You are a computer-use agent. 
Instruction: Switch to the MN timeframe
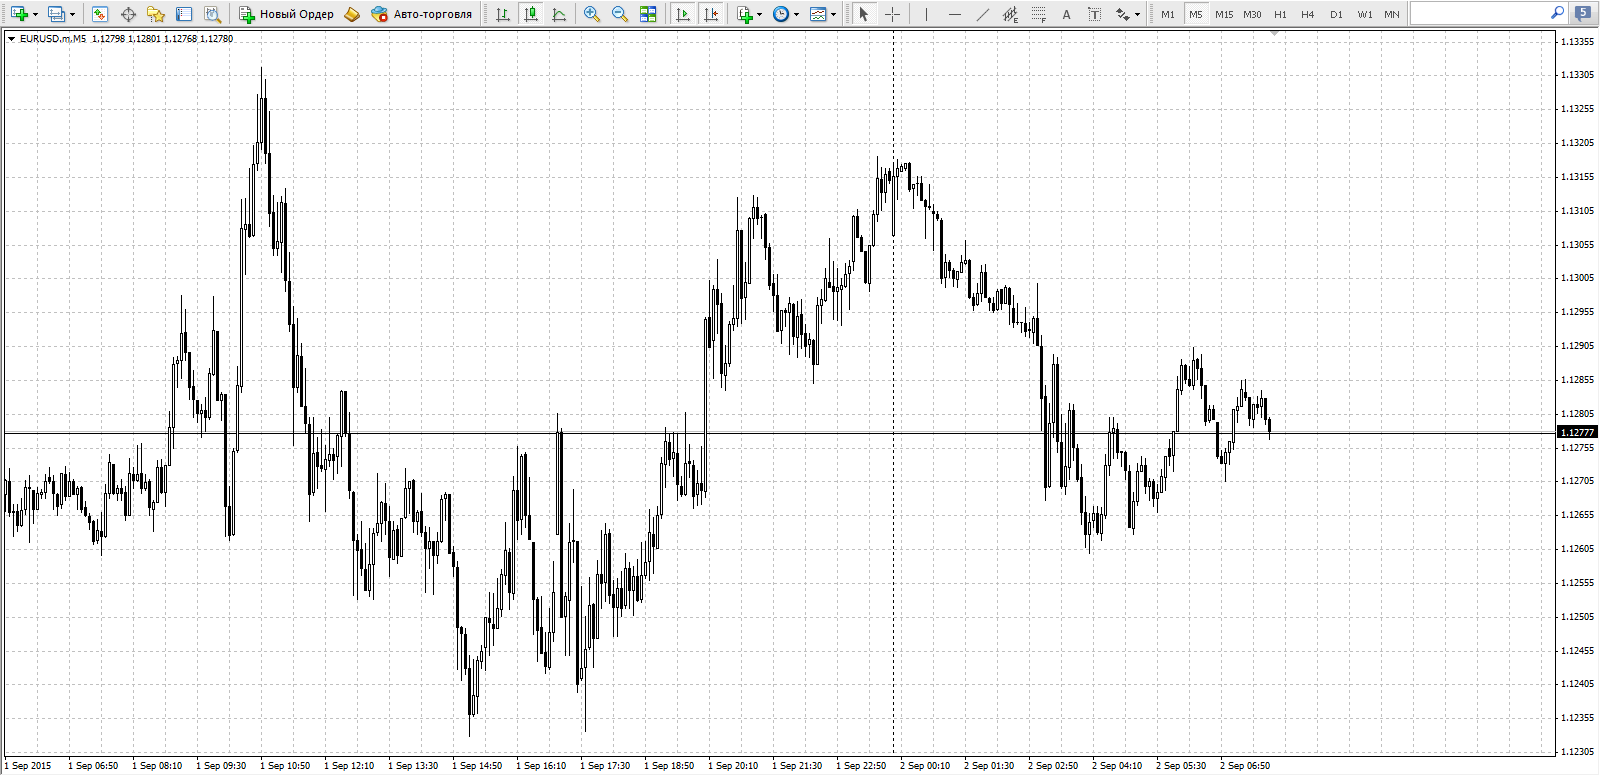click(1392, 14)
